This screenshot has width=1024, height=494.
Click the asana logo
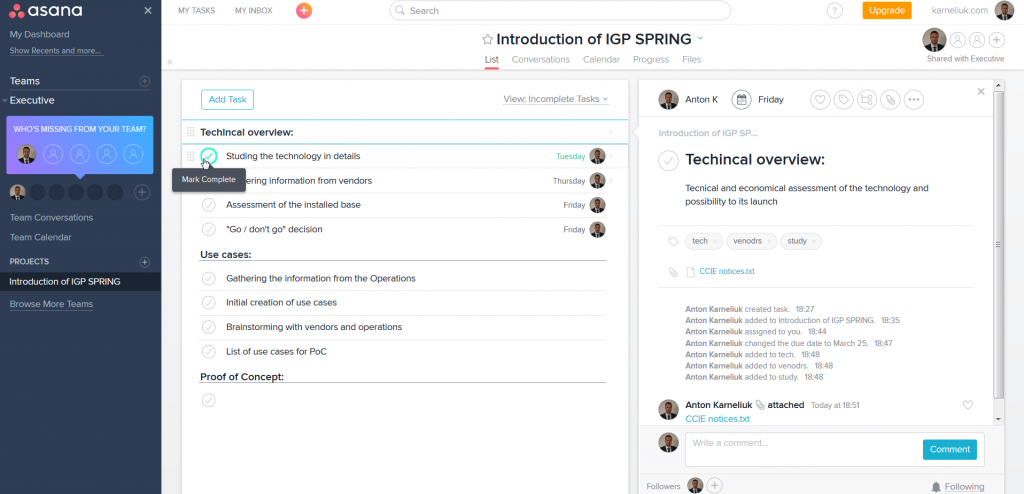coord(46,10)
